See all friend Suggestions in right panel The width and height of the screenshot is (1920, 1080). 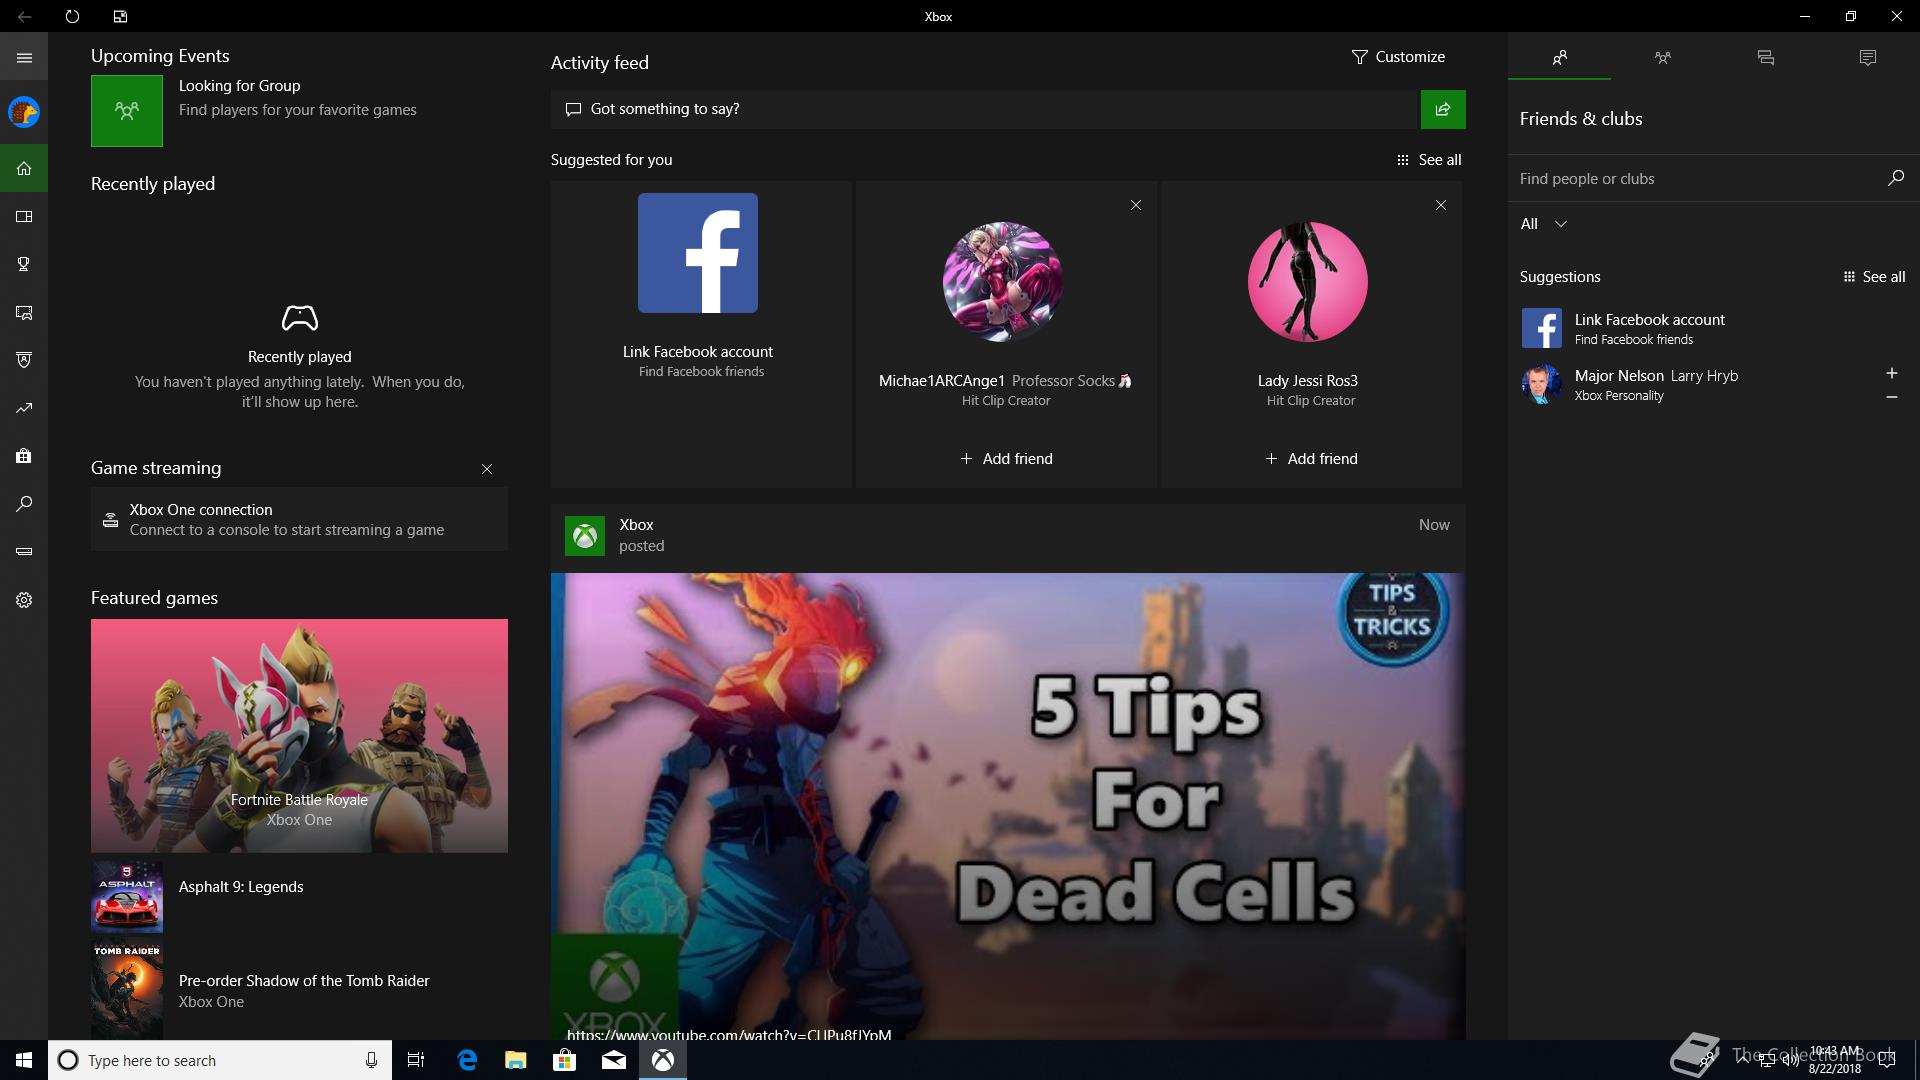pyautogui.click(x=1874, y=277)
